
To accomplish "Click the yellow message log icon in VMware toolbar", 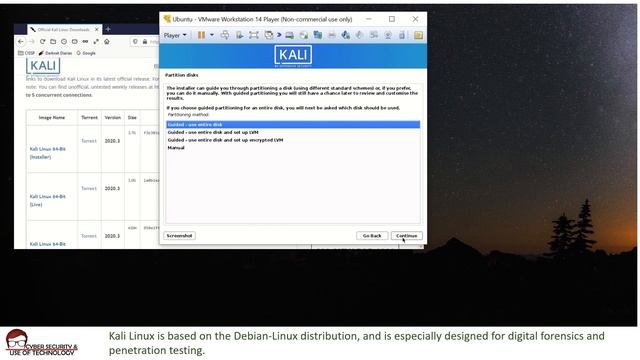I will [418, 35].
